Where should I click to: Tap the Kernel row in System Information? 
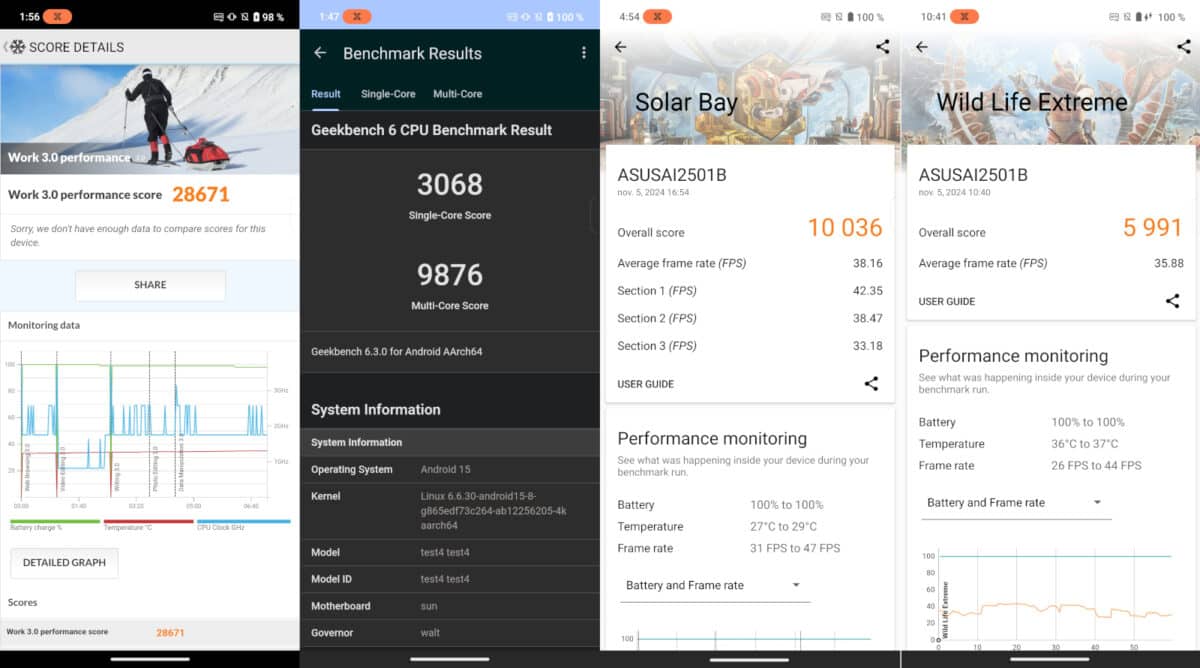click(x=450, y=510)
